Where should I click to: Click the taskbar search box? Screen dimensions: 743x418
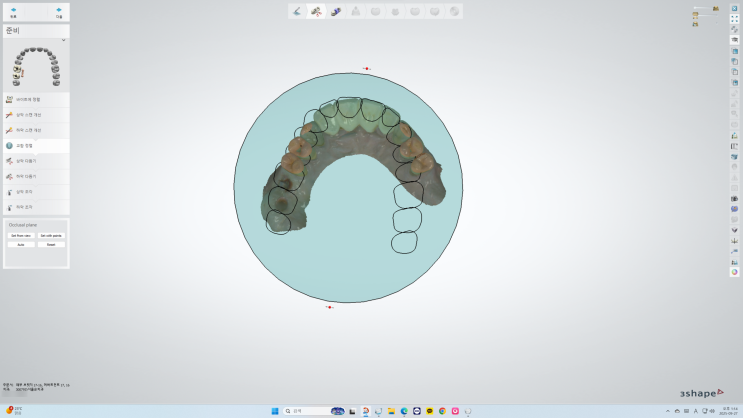coord(314,411)
